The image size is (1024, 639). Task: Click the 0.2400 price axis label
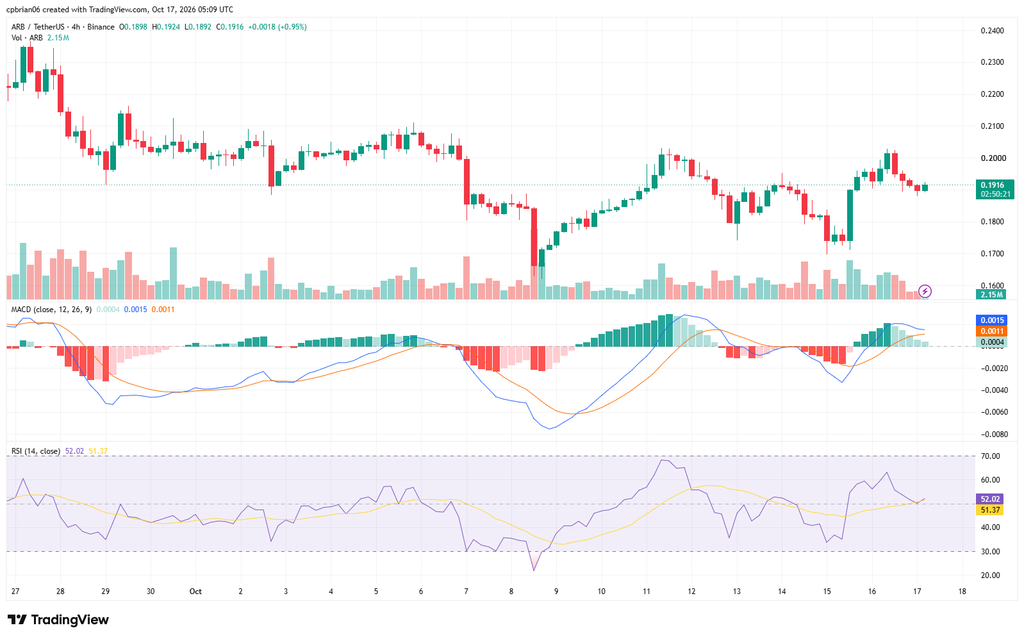[993, 31]
